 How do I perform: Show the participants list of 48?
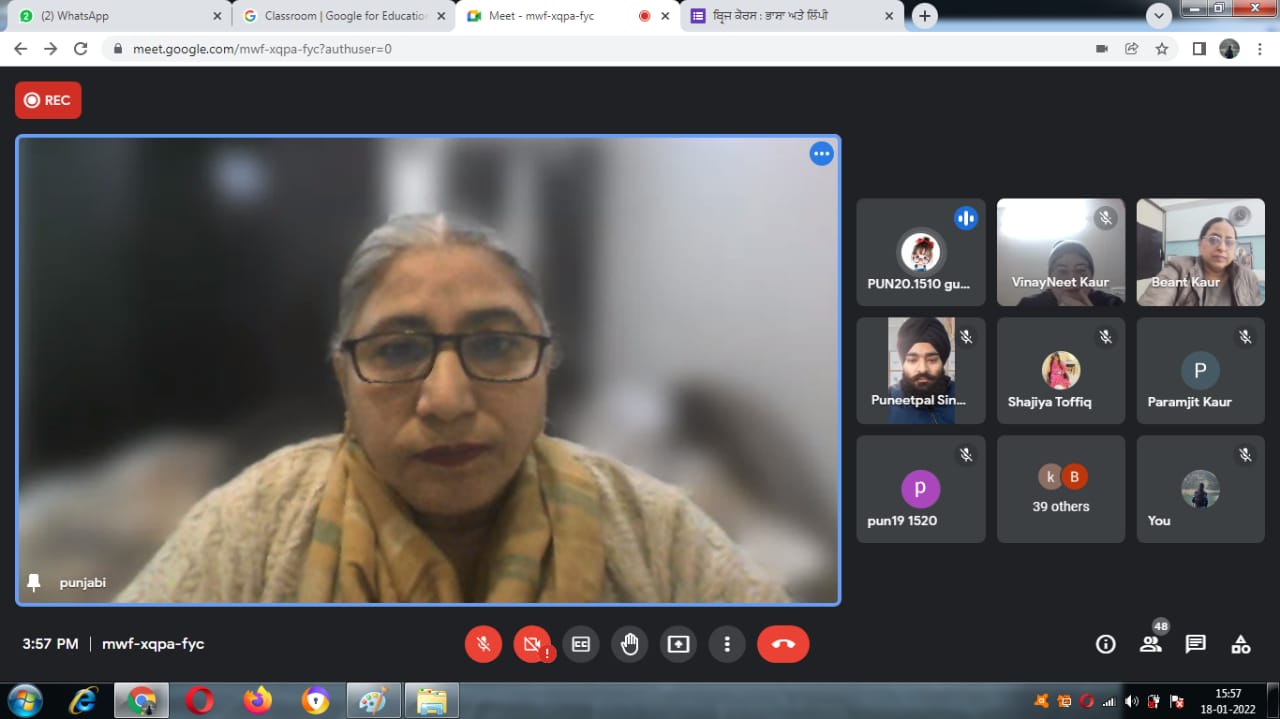coord(1151,644)
